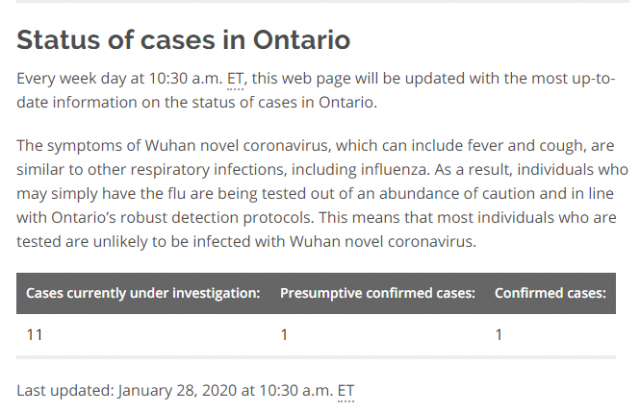Viewport: 640px width, 412px height.
Task: Select 'Confirmed cases' column header
Action: click(550, 293)
